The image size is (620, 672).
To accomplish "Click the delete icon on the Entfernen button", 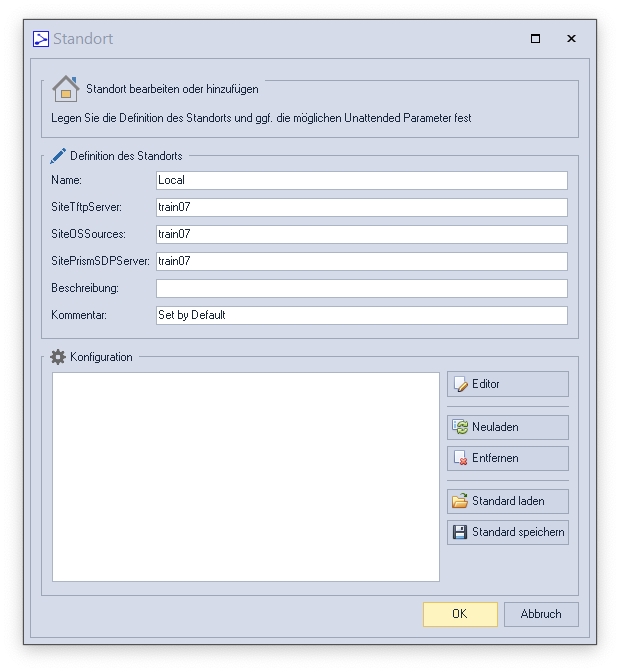I will (x=460, y=458).
